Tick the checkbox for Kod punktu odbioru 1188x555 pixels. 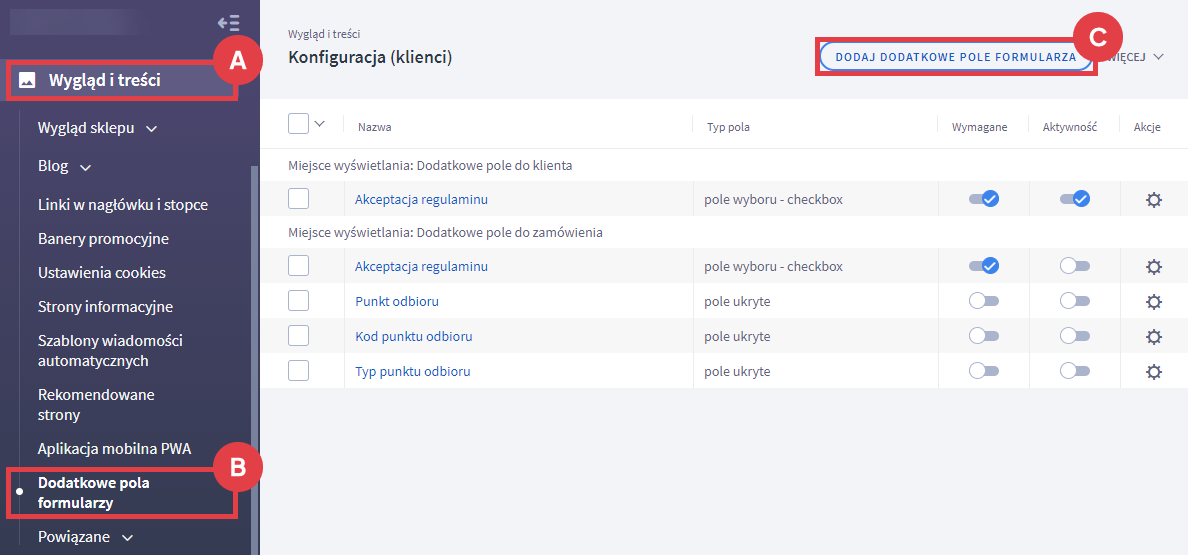tap(298, 337)
